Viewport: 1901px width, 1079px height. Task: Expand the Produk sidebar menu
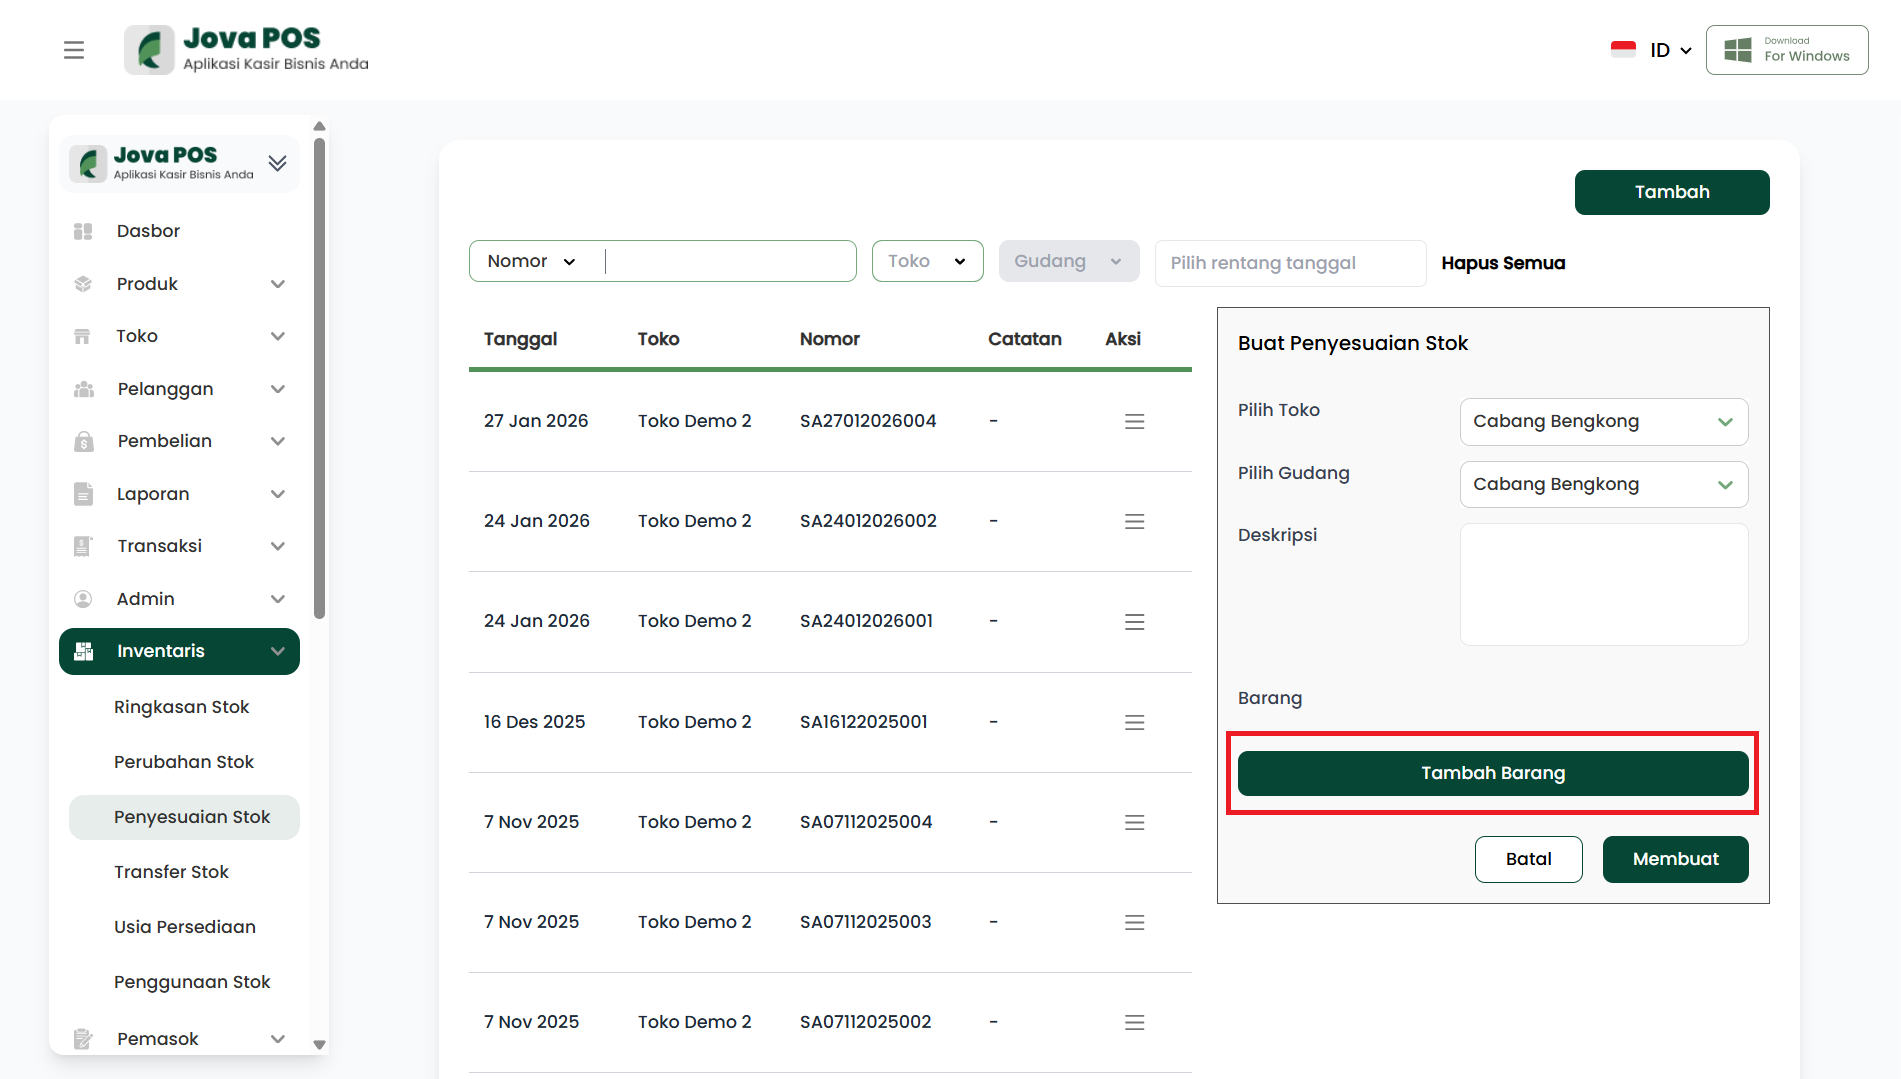point(278,284)
